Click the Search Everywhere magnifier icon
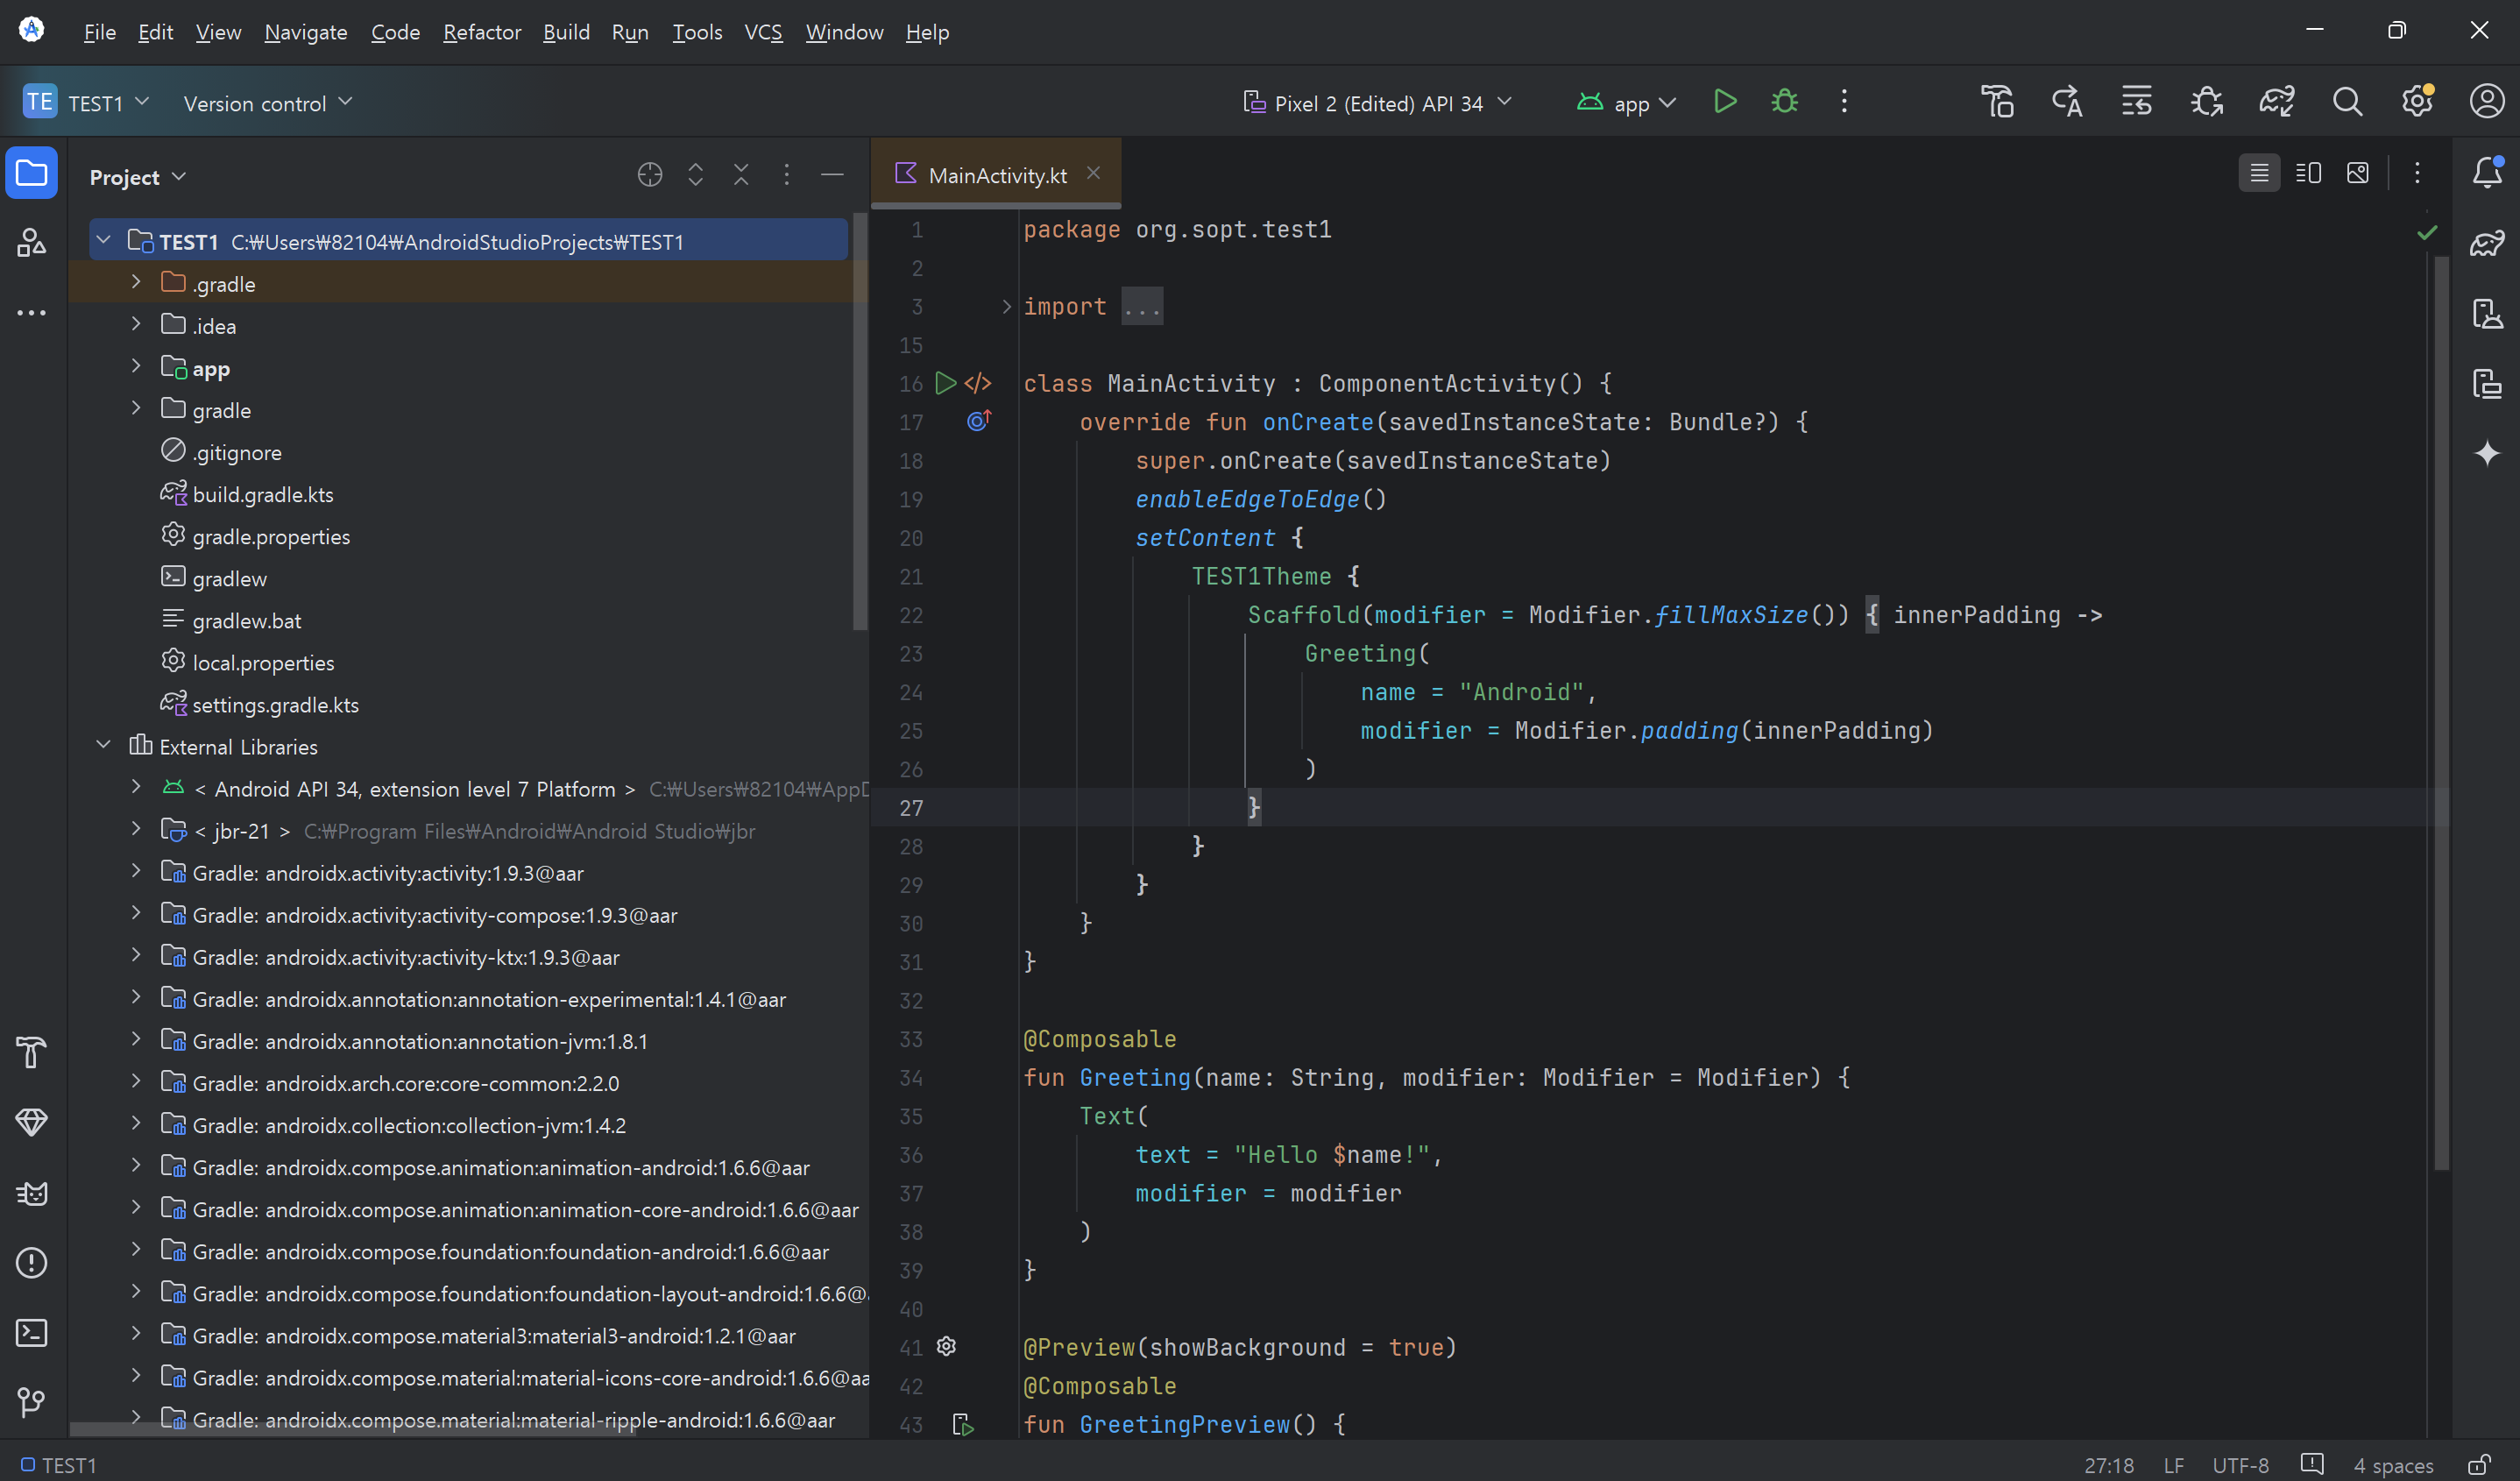 [2347, 102]
